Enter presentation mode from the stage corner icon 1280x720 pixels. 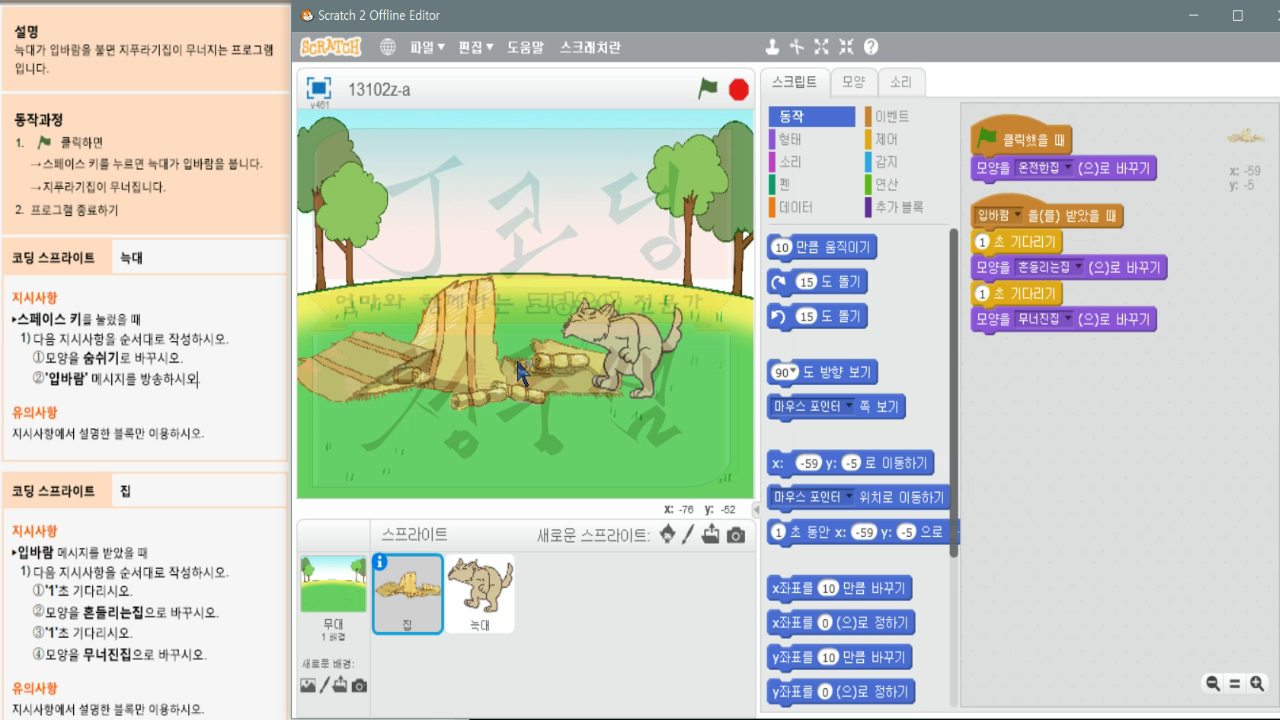317,88
